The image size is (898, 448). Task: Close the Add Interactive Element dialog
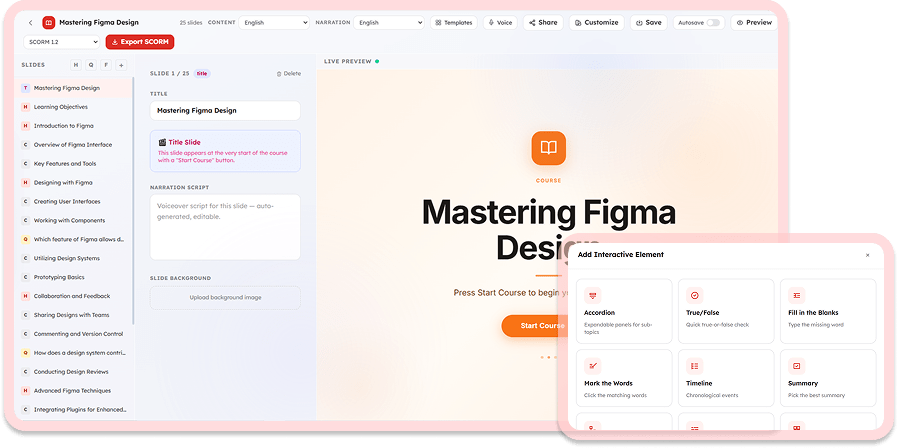pyautogui.click(x=867, y=255)
